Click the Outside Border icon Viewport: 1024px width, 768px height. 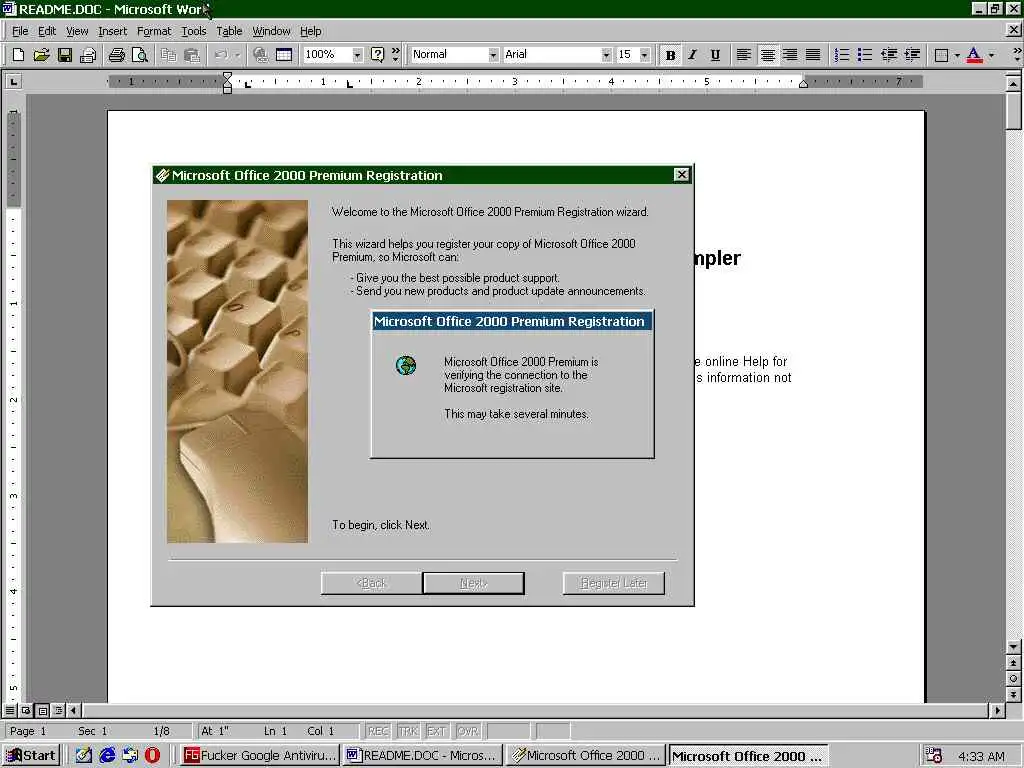click(x=941, y=55)
